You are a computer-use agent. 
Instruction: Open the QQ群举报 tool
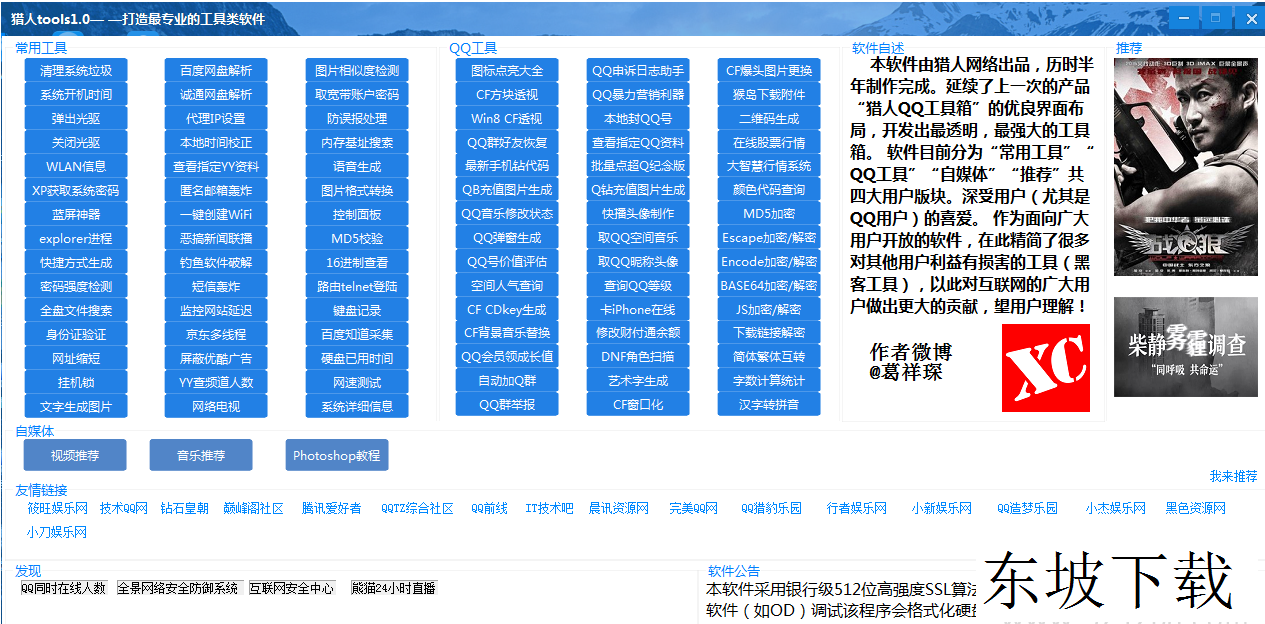[x=507, y=405]
